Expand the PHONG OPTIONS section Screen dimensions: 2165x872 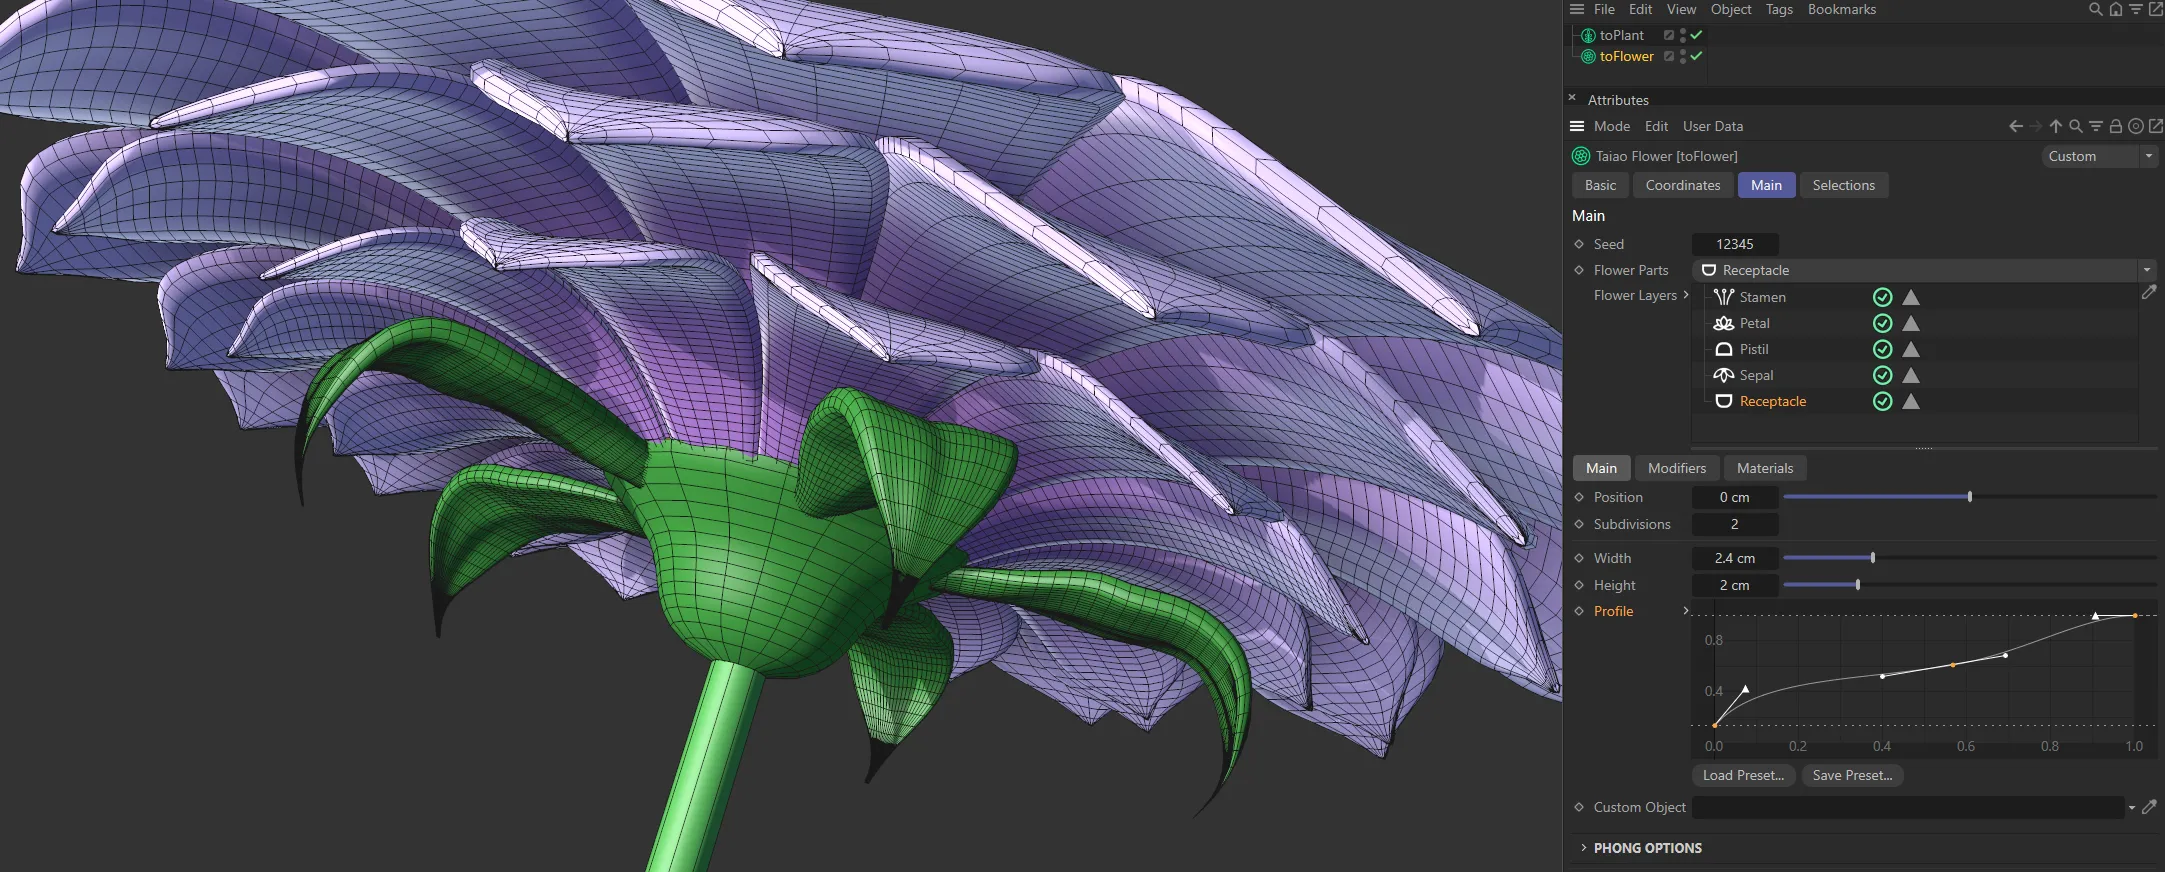coord(1583,848)
